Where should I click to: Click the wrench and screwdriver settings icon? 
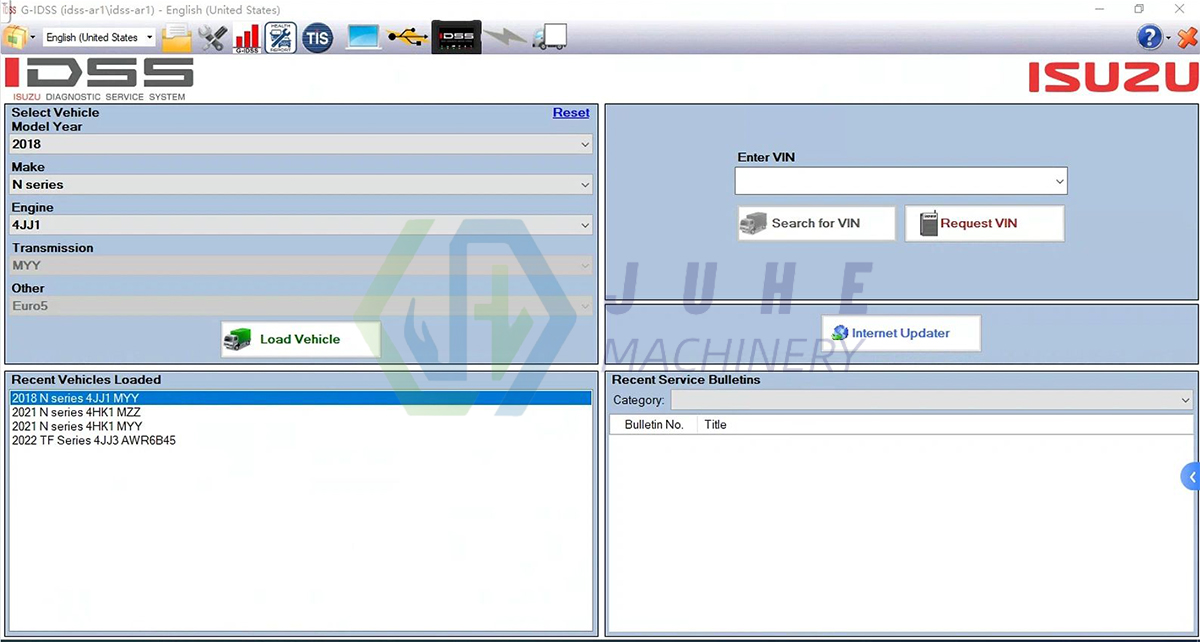pos(212,37)
